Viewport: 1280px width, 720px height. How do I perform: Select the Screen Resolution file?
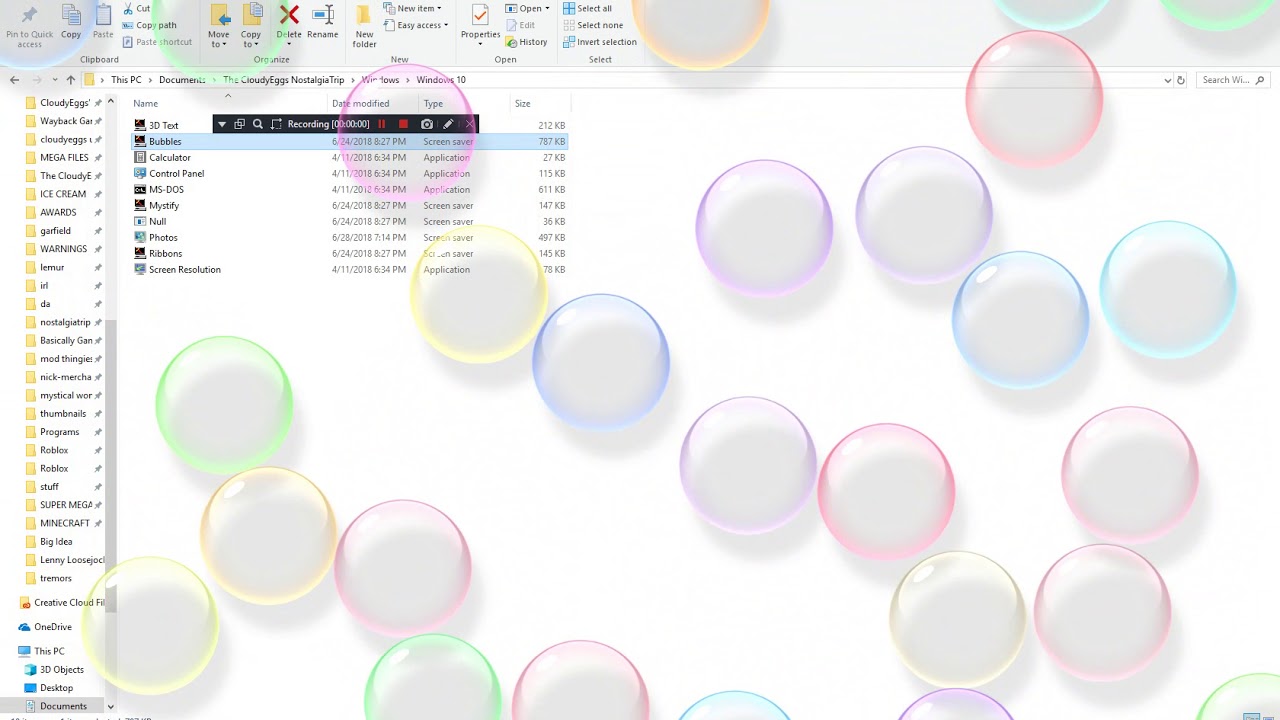point(350,270)
